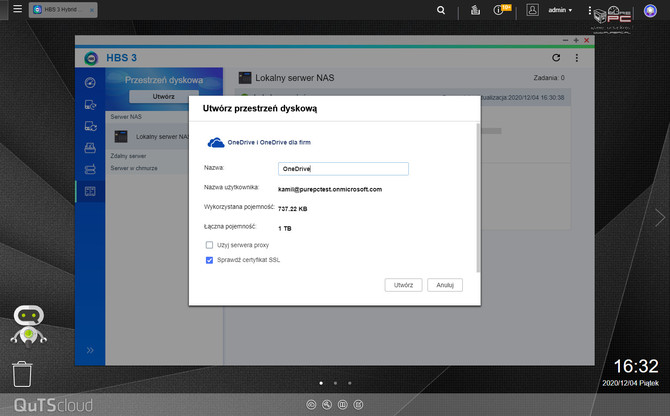
Task: Open the HBS 3 Overview sidebar icon
Action: (90, 82)
